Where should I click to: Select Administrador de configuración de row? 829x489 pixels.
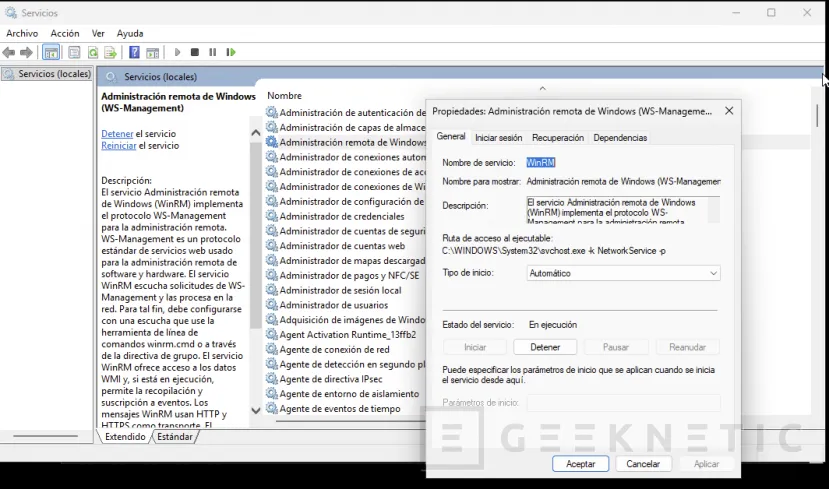pos(346,201)
